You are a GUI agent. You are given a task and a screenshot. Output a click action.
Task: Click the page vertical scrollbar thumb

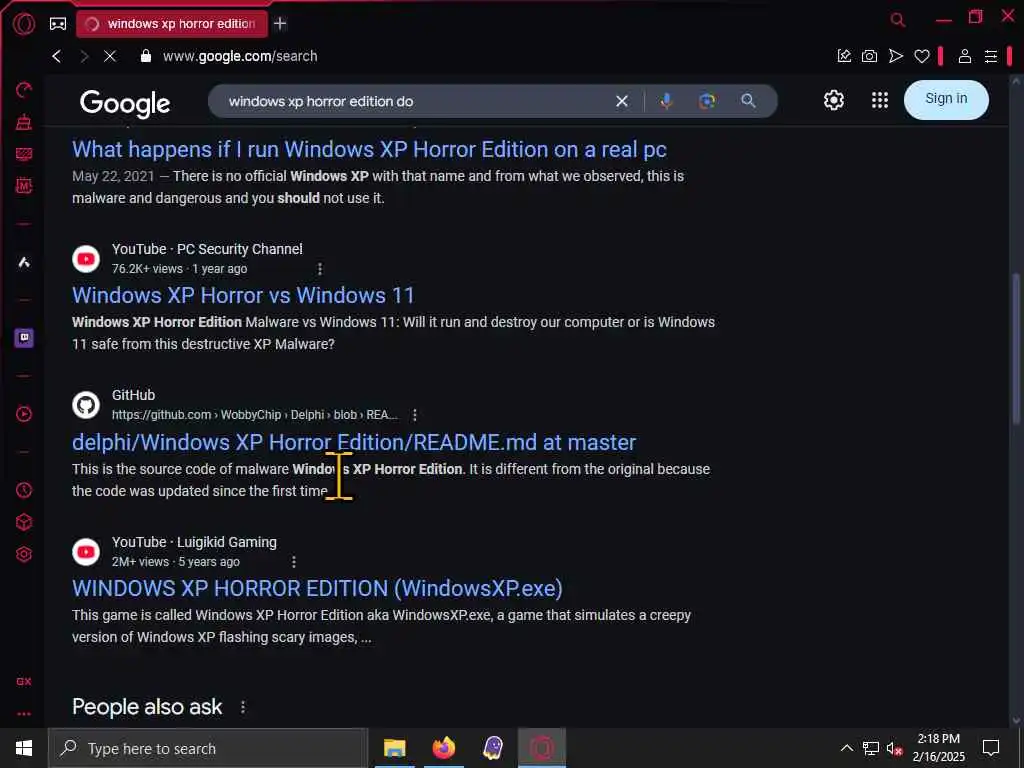[1016, 349]
